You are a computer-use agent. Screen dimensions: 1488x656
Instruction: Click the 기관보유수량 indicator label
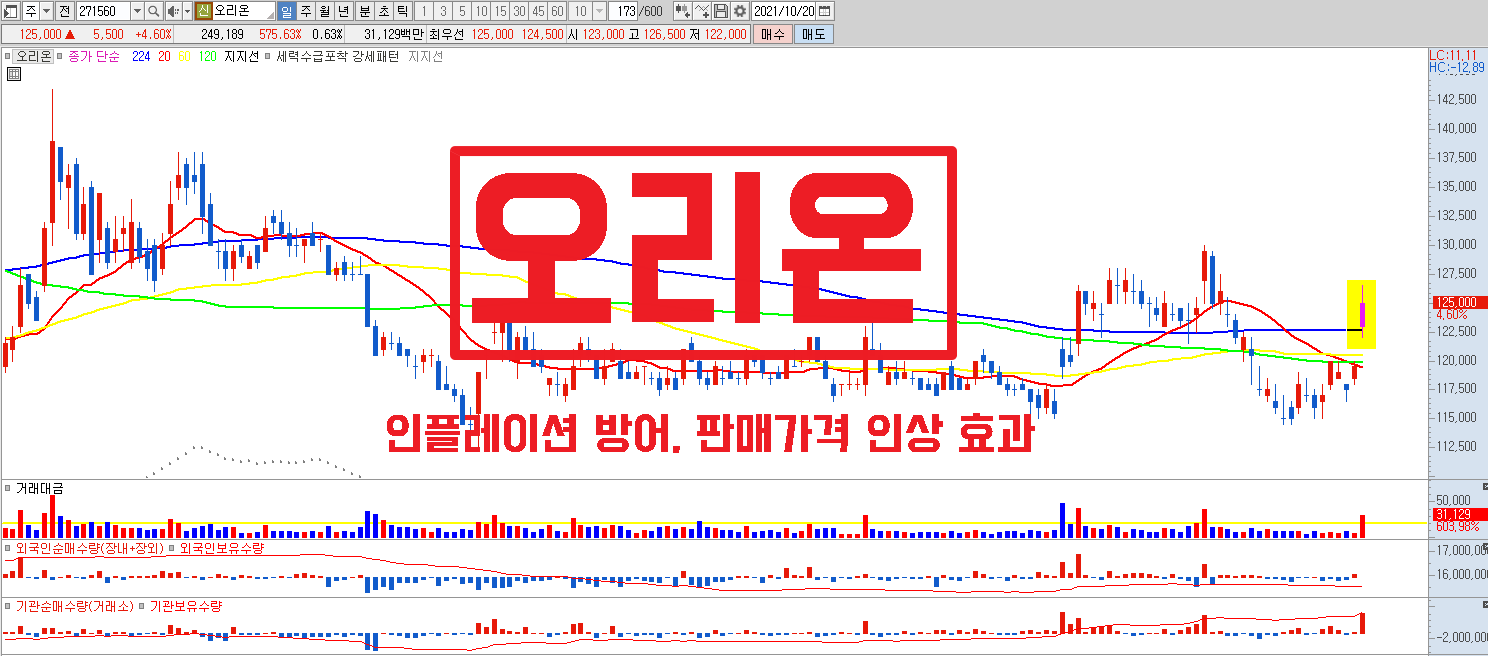click(185, 606)
